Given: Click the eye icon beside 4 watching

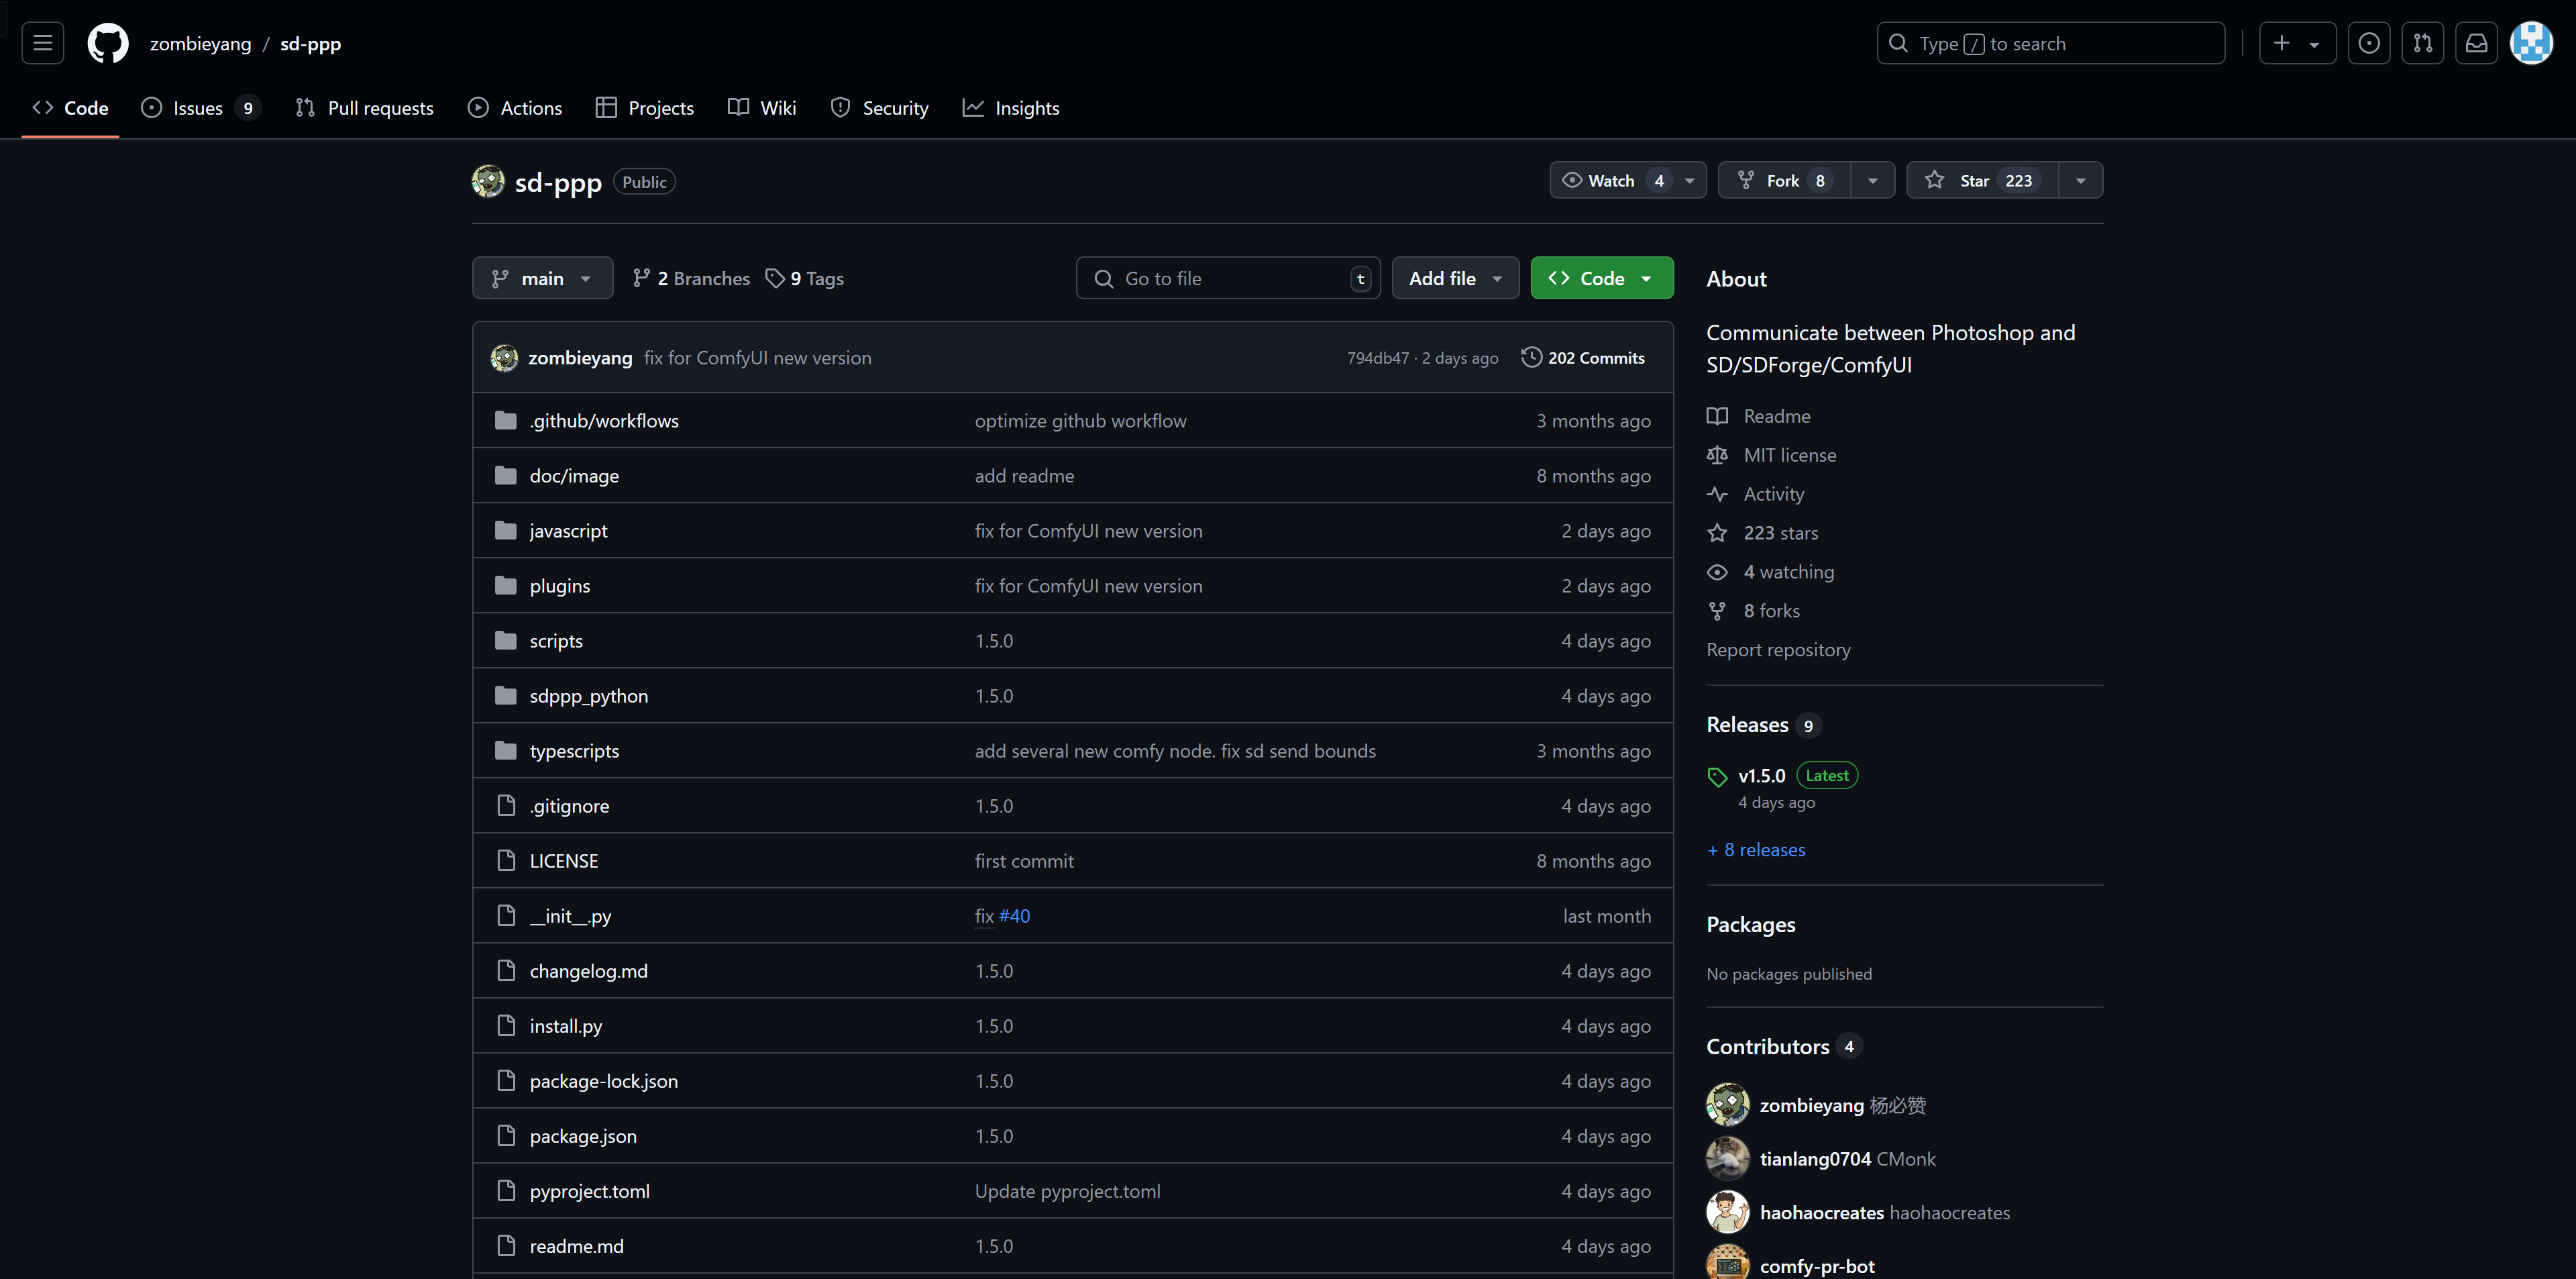Looking at the screenshot, I should pyautogui.click(x=1717, y=572).
